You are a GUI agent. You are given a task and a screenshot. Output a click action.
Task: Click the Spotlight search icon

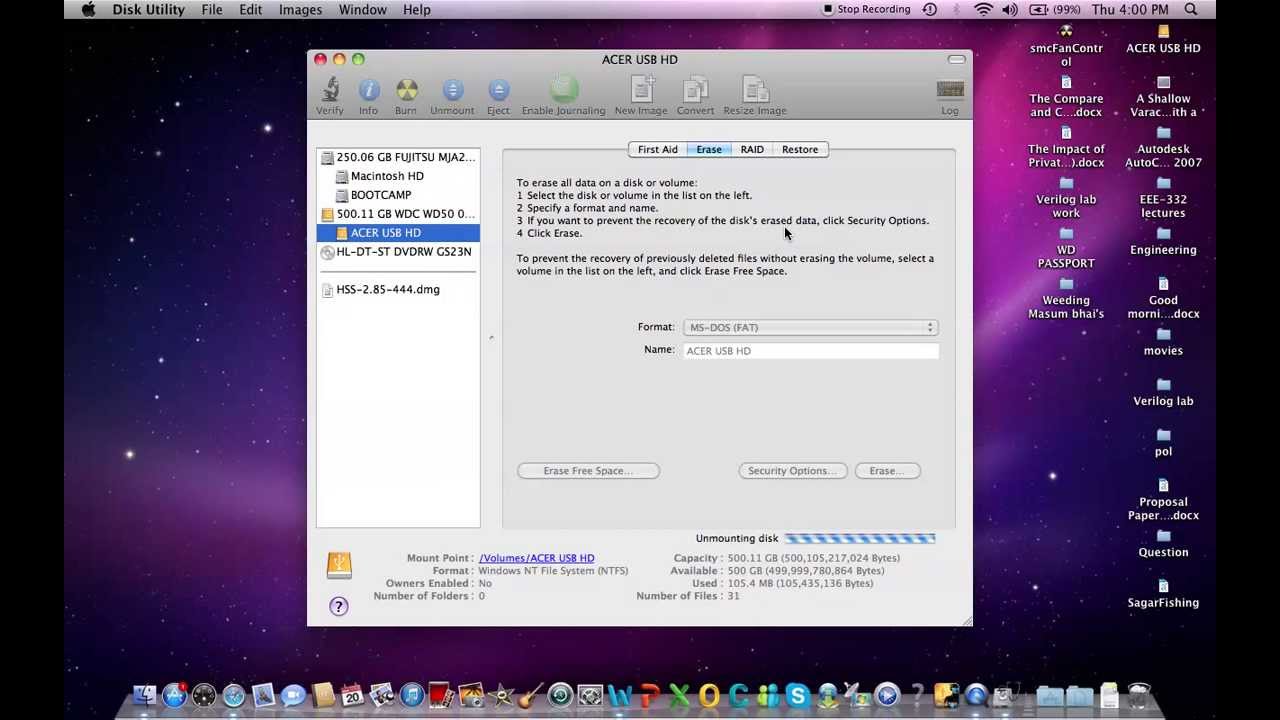pyautogui.click(x=1191, y=9)
